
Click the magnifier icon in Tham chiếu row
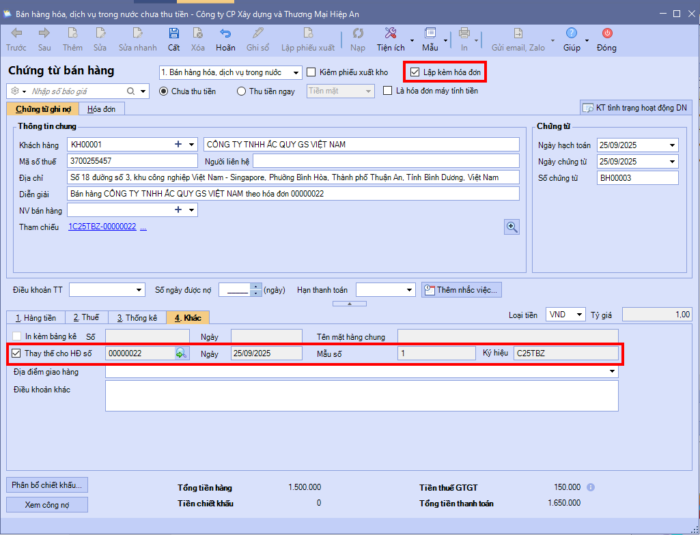point(512,227)
